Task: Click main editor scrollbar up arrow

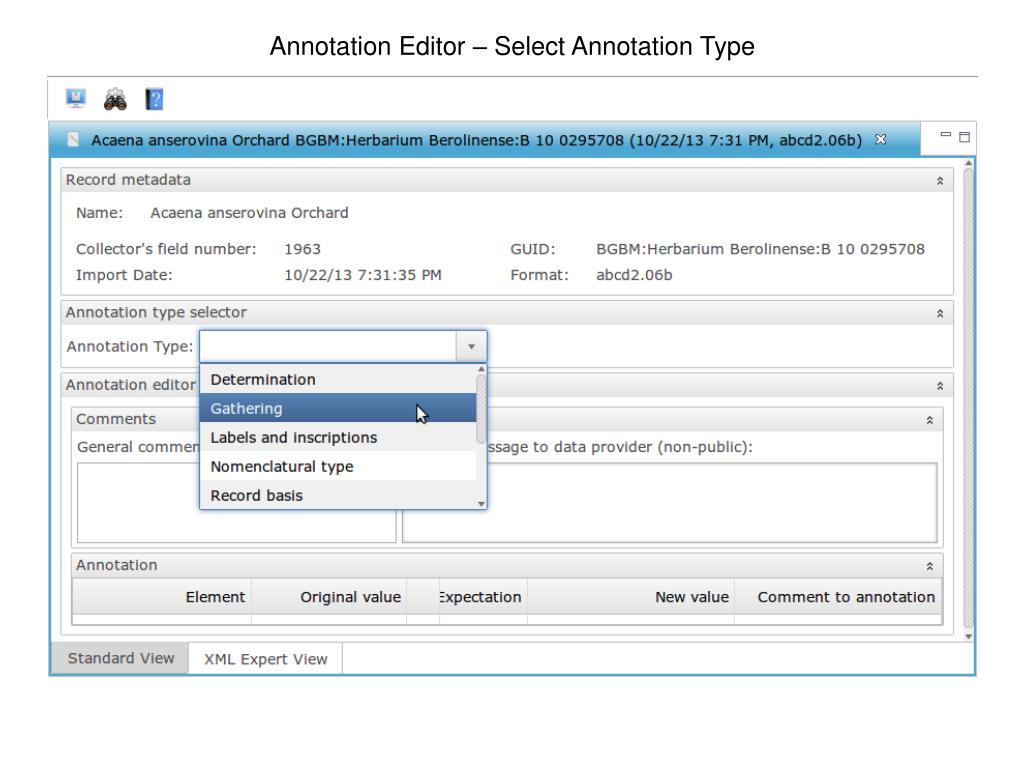Action: tap(968, 162)
